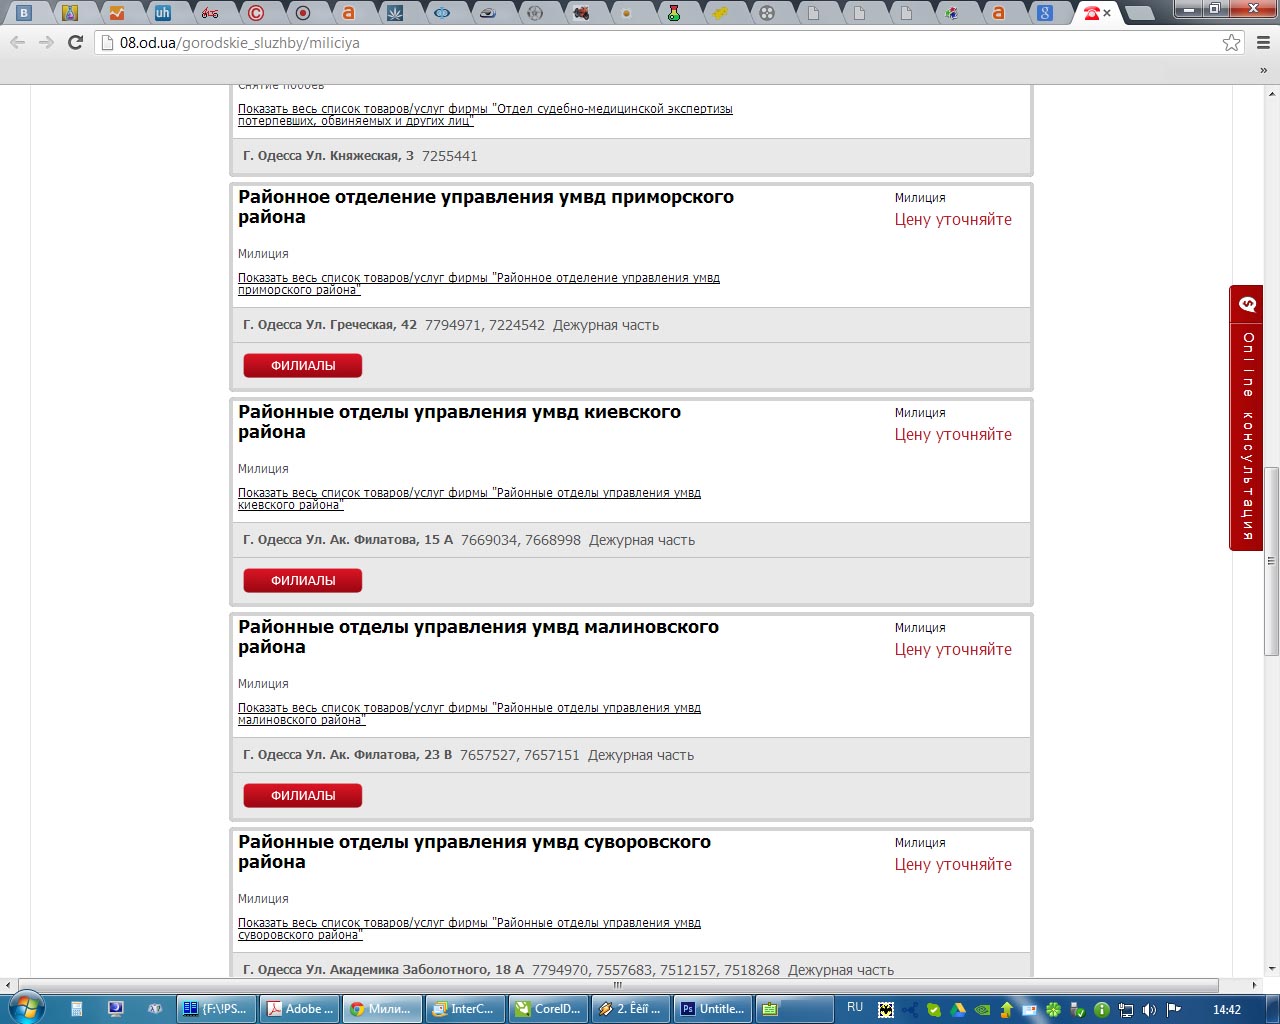Open the Chrome menu icon
Image resolution: width=1280 pixels, height=1024 pixels.
[x=1262, y=43]
